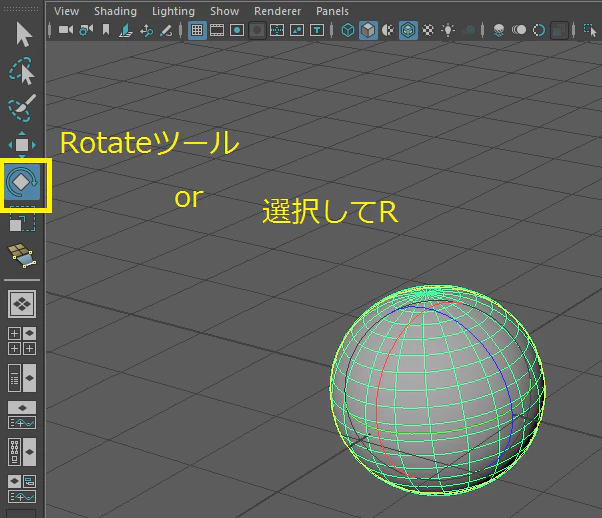Toggle the Safe Action display
This screenshot has height=518, width=602.
point(297,30)
